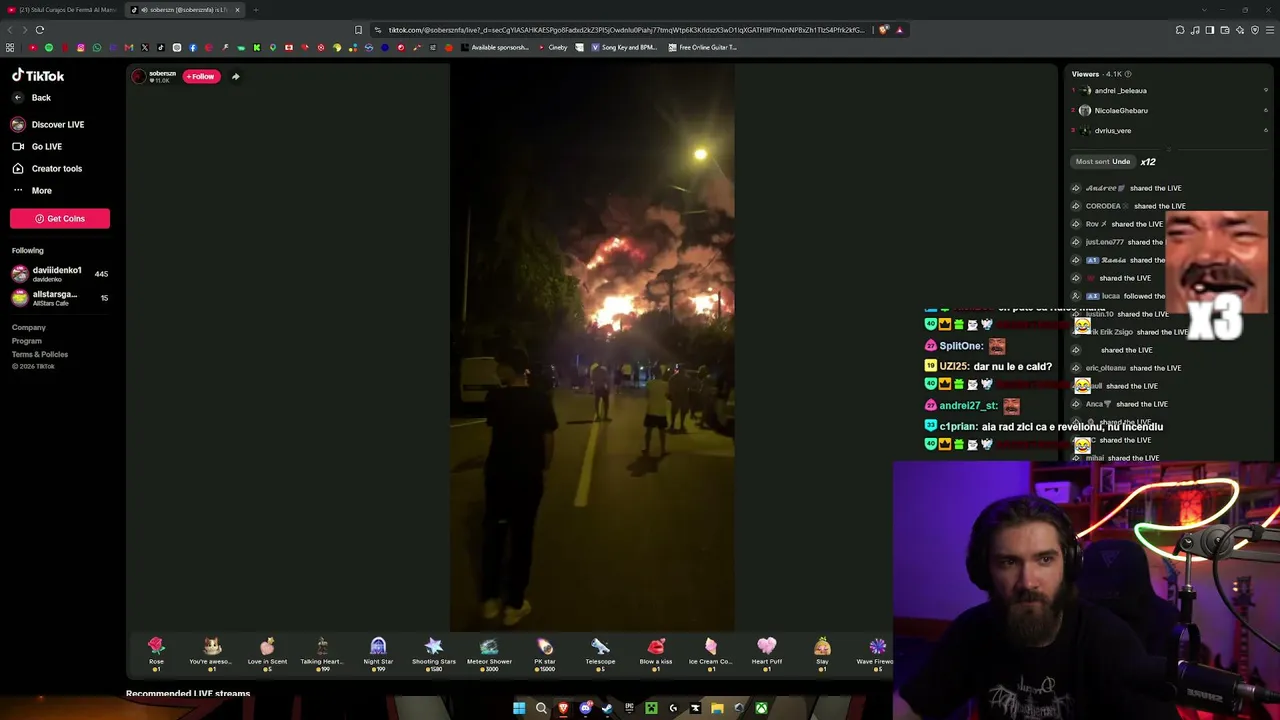
Task: Open the Xbox app from the taskbar
Action: coord(761,709)
